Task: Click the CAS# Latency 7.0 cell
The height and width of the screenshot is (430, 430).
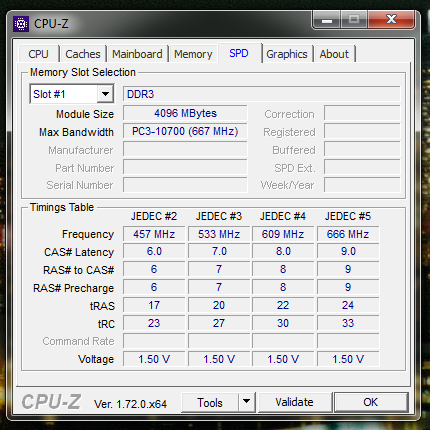Action: 219,251
